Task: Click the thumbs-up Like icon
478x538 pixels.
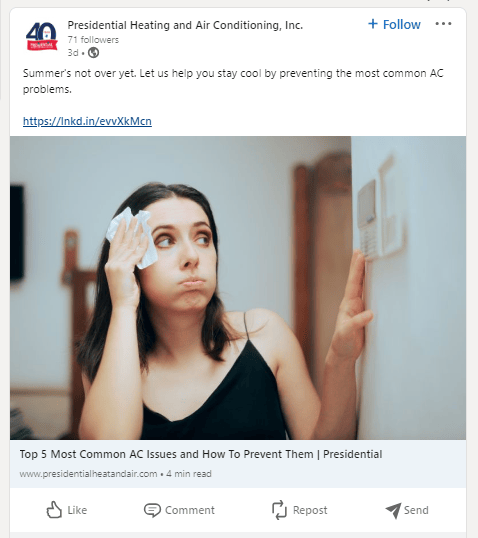Action: click(54, 510)
